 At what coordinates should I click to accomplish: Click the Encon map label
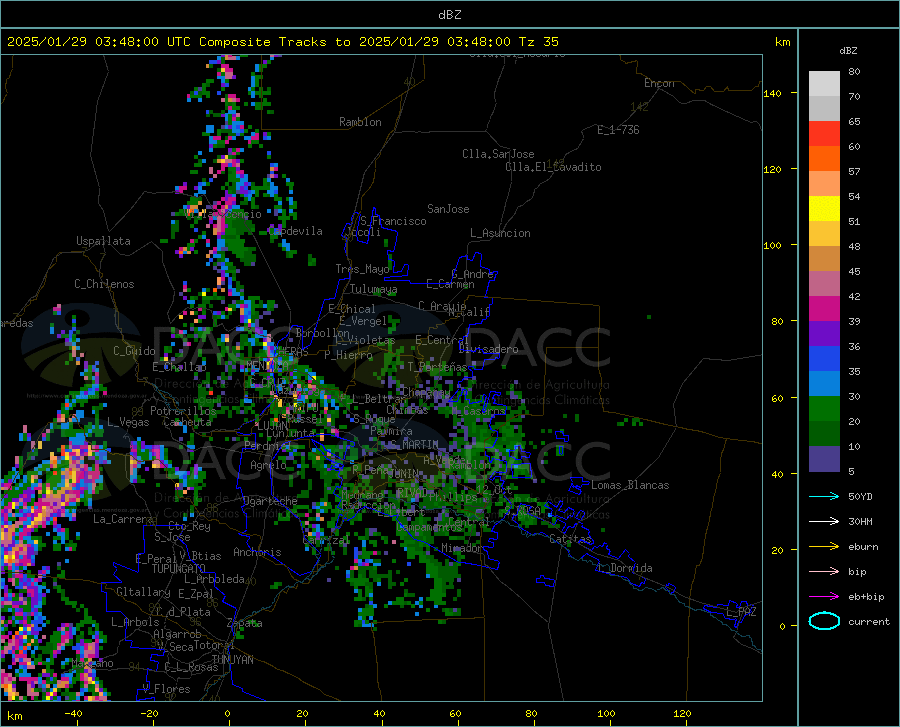coord(659,83)
